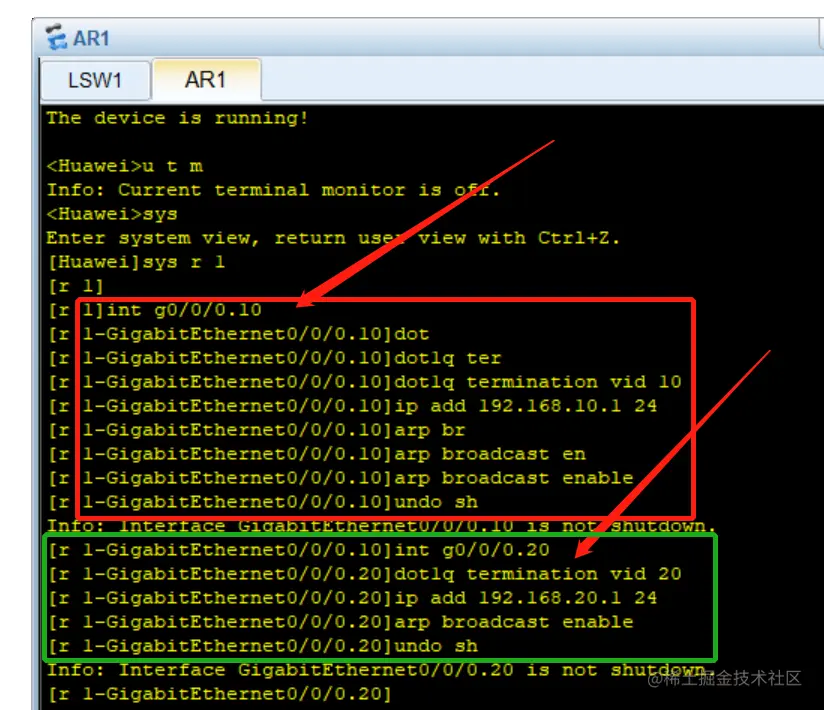Click the 'ip add 192.168.10.1 24' line

click(353, 406)
